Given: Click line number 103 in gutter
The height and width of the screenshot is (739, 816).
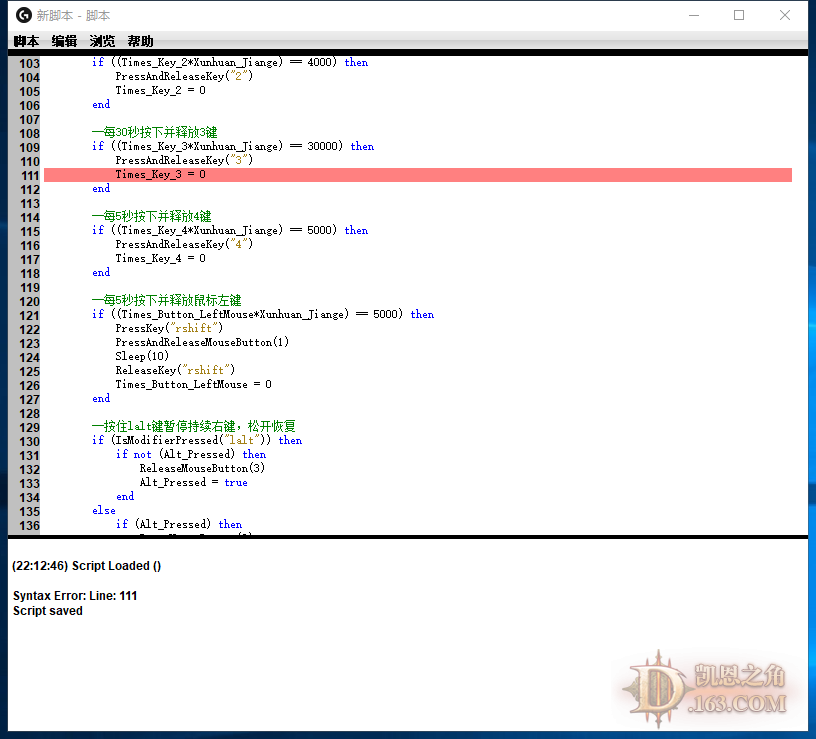Looking at the screenshot, I should coord(29,63).
